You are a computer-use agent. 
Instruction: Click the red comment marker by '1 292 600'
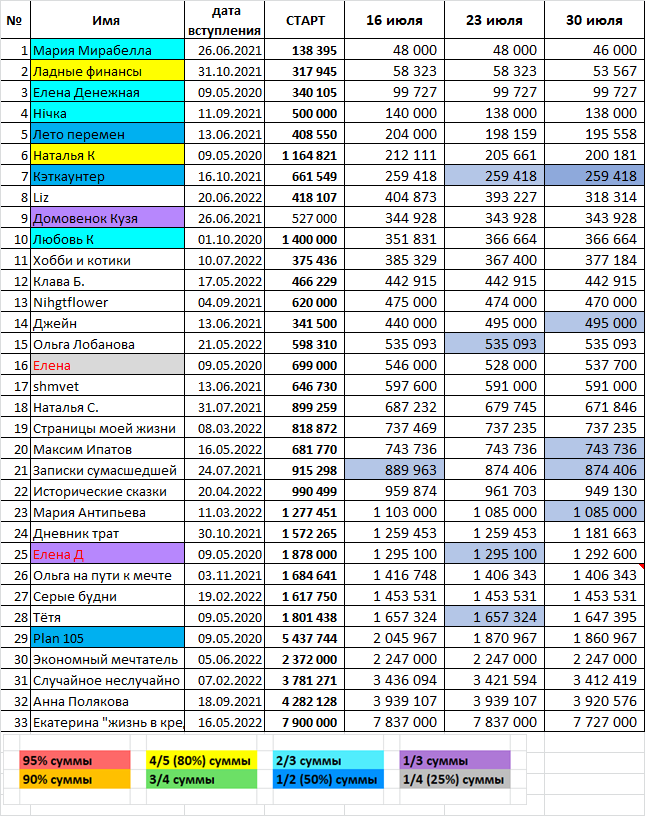(642, 566)
